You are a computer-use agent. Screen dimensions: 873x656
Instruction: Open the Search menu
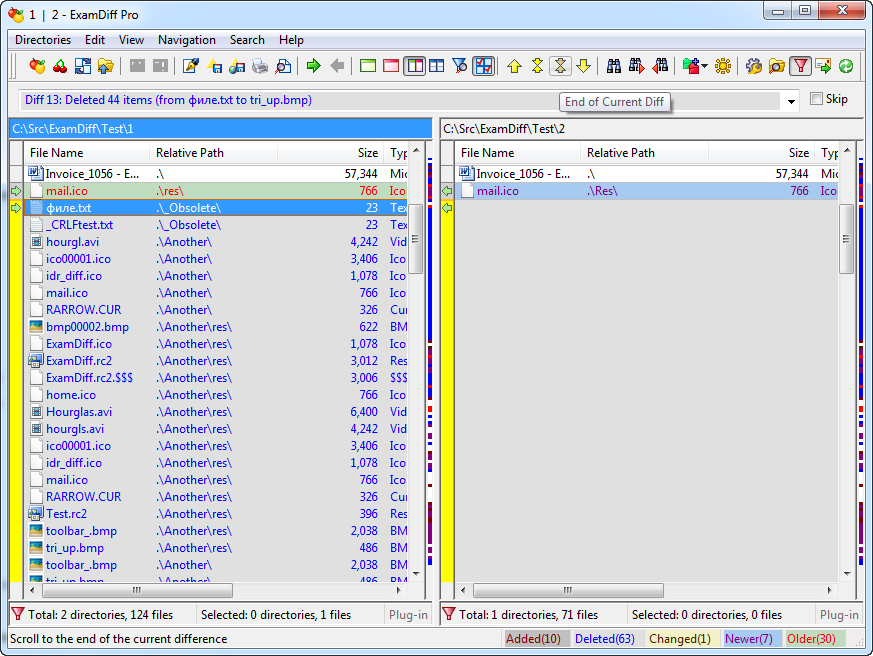247,40
